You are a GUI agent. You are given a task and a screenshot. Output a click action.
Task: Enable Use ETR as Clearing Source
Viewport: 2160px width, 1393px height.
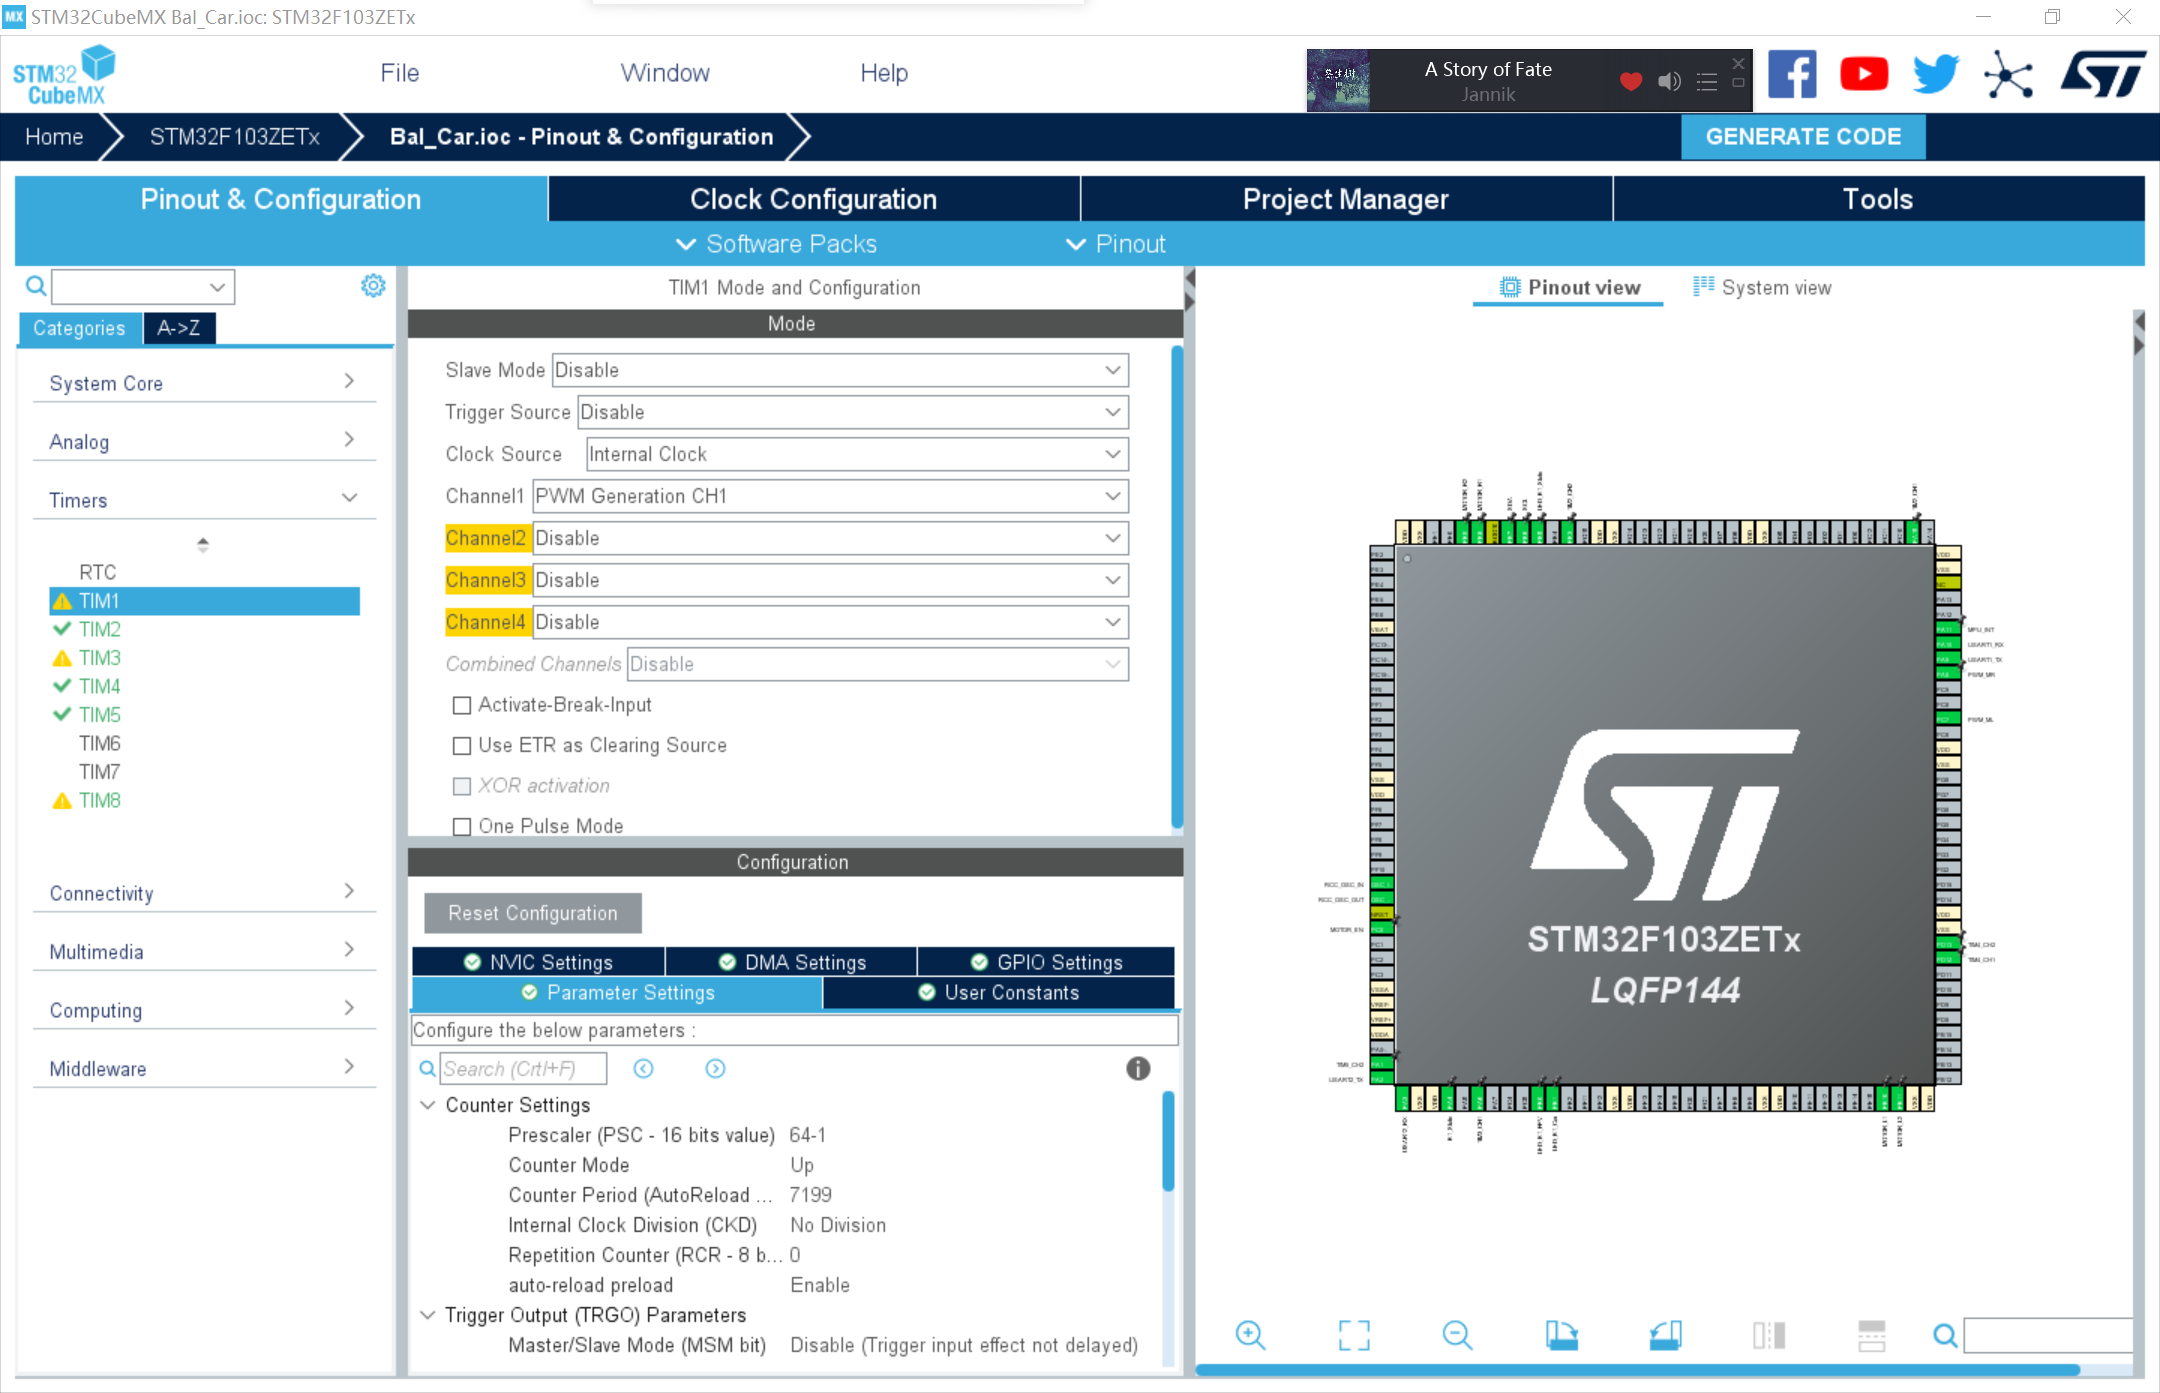(462, 745)
